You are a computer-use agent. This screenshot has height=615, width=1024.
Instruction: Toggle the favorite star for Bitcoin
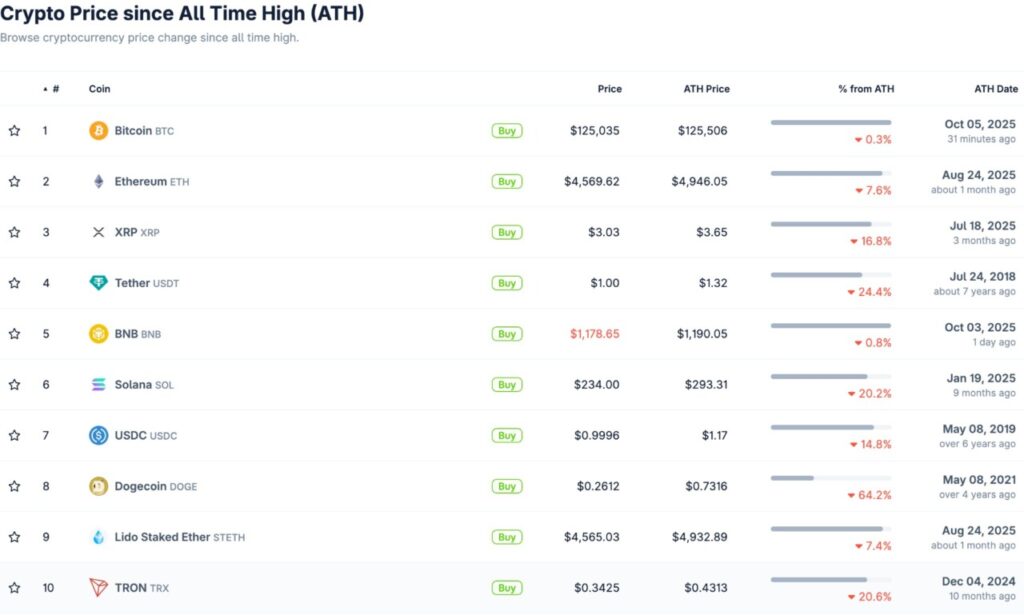coord(15,131)
